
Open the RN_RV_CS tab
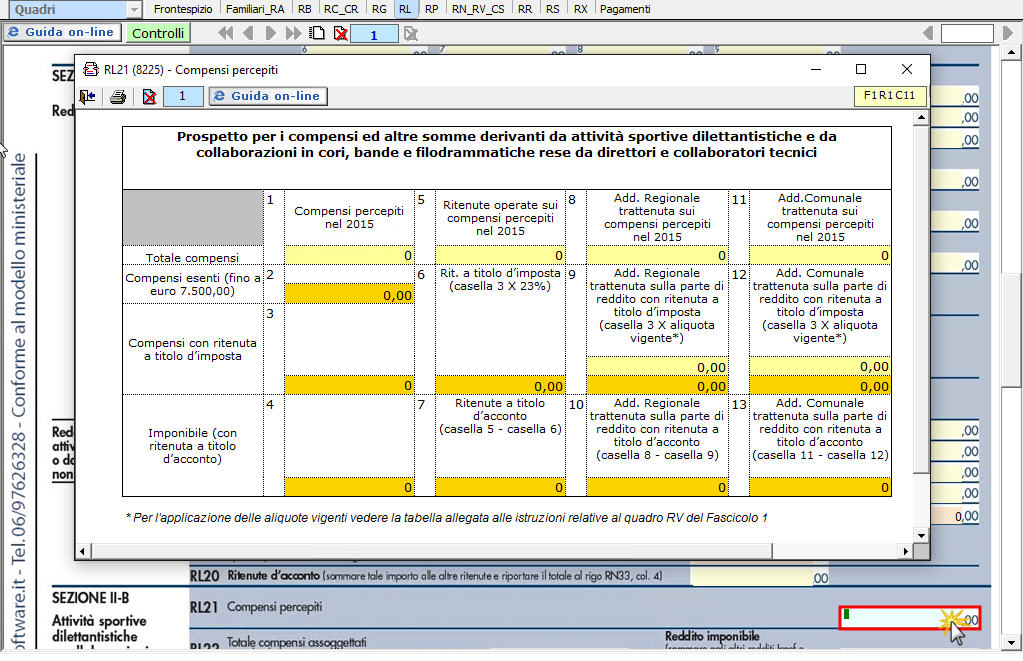coord(478,9)
